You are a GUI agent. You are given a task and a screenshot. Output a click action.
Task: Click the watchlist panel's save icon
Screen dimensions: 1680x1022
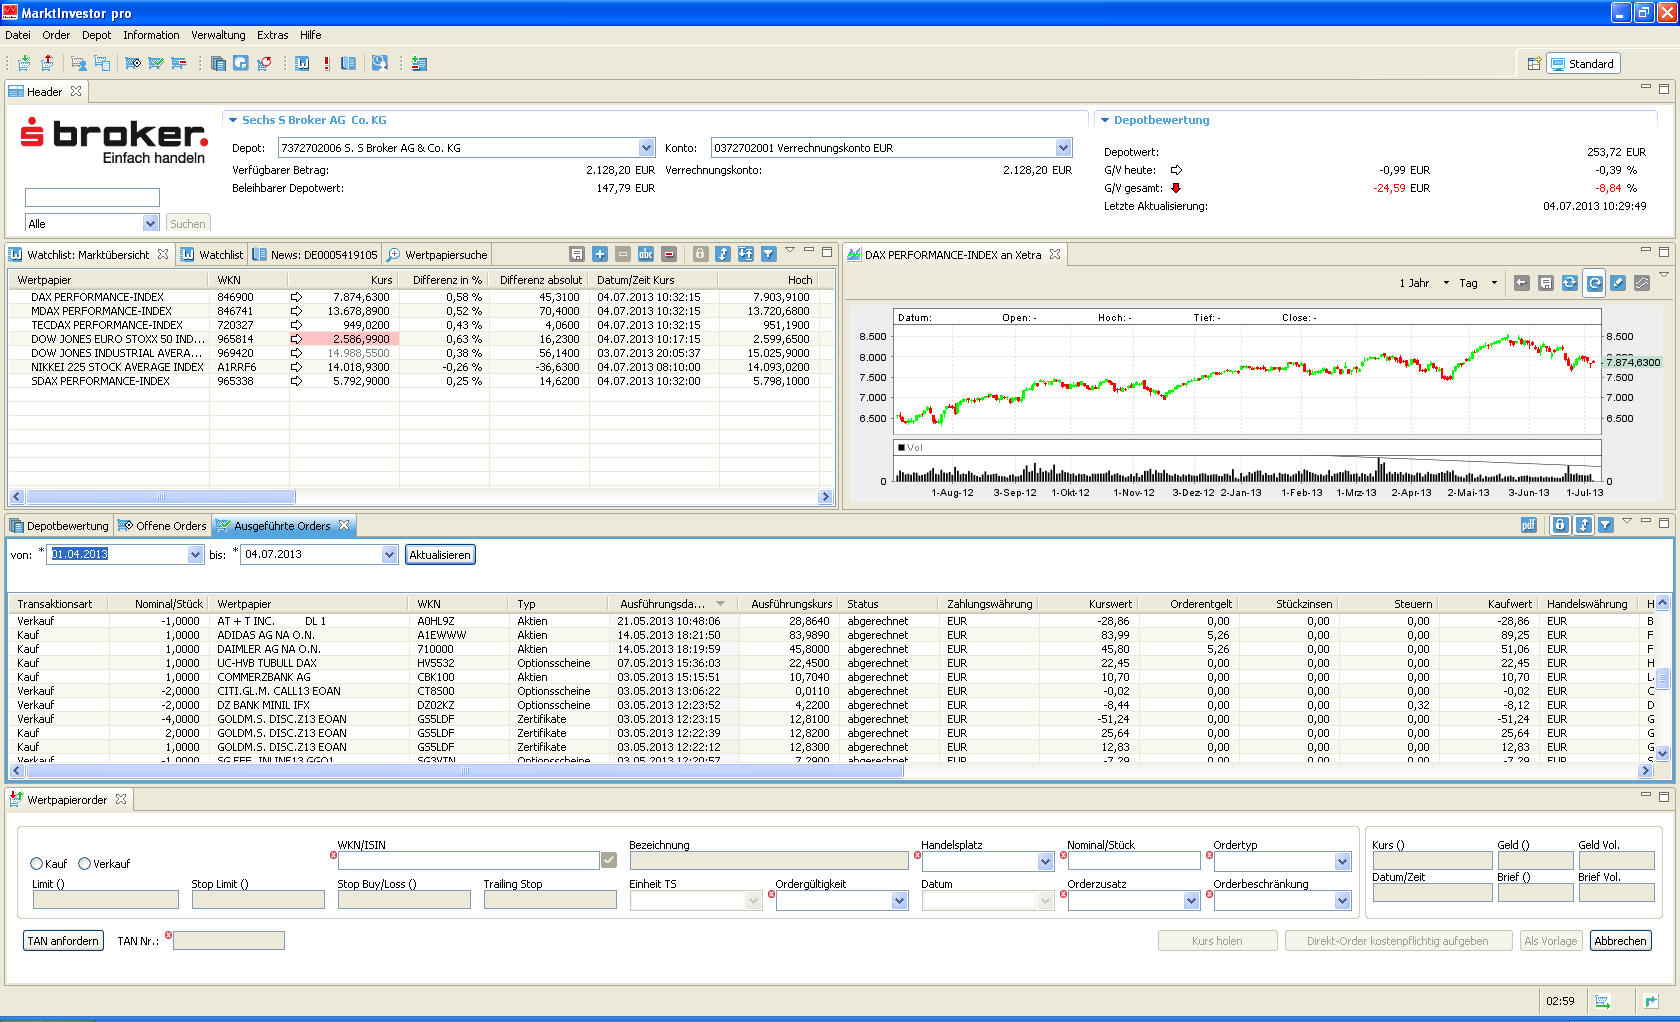577,254
